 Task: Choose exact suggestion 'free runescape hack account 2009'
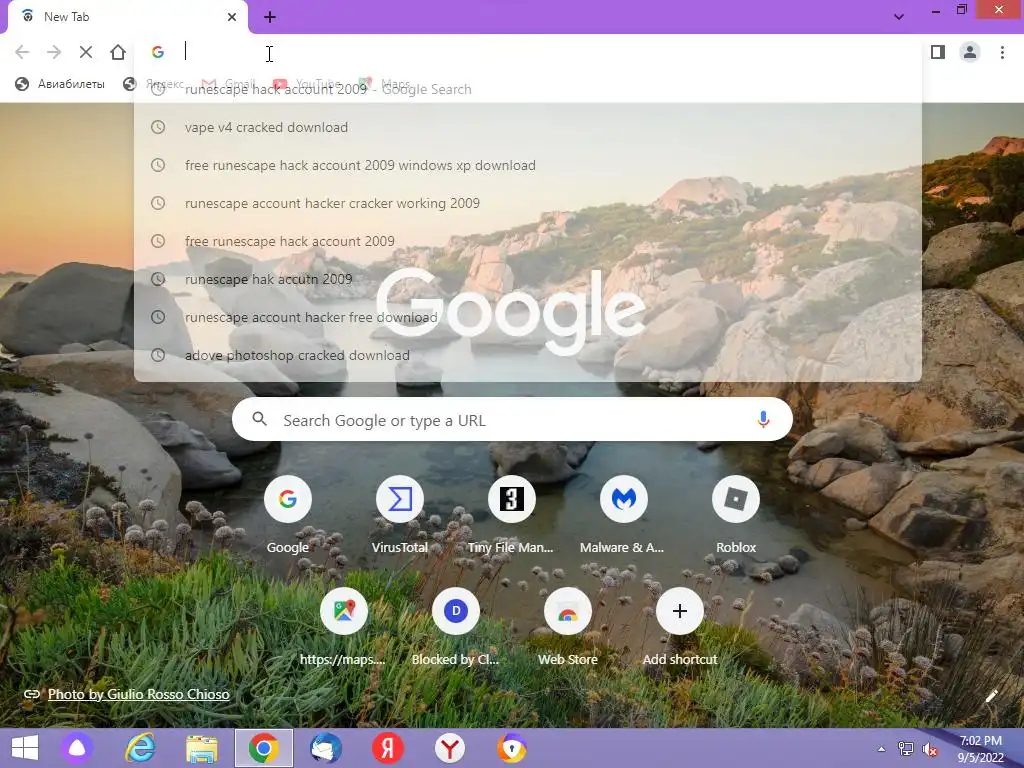[x=528, y=241]
